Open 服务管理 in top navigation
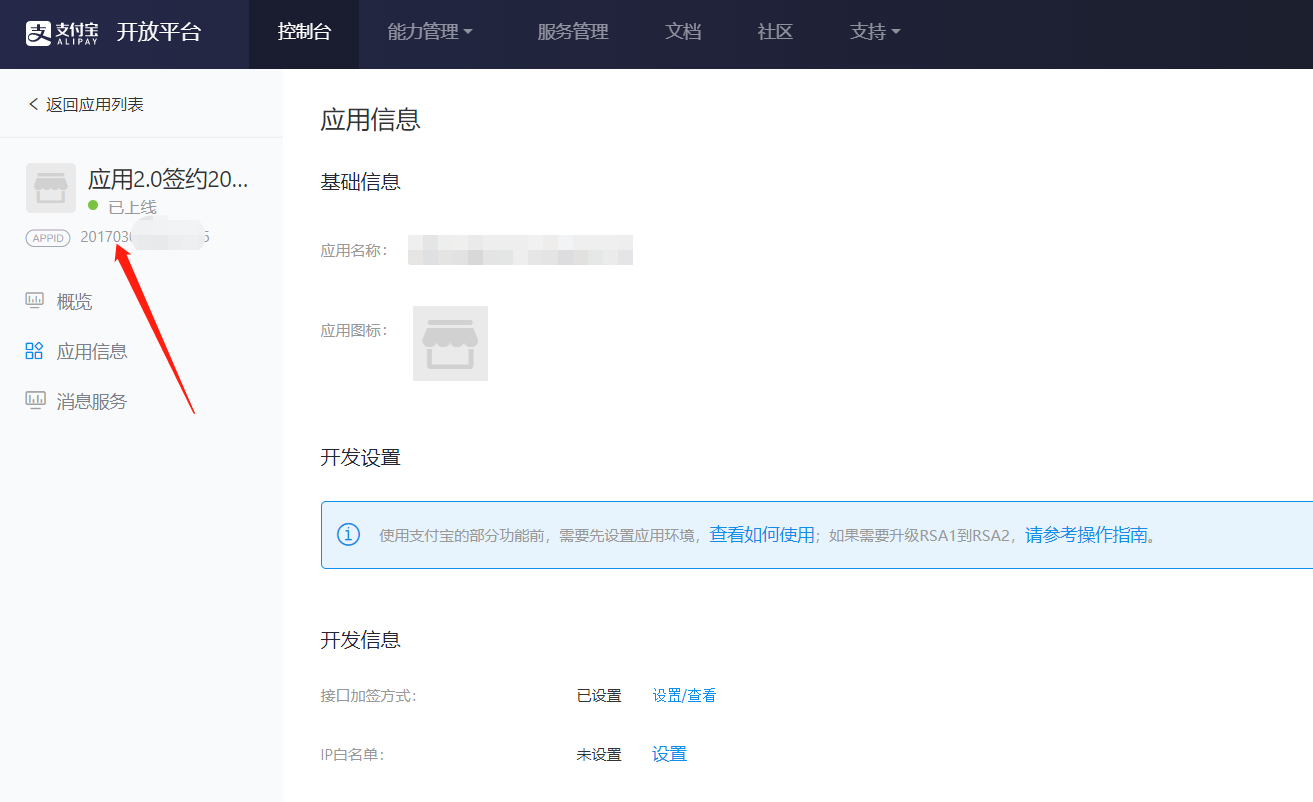 [573, 32]
